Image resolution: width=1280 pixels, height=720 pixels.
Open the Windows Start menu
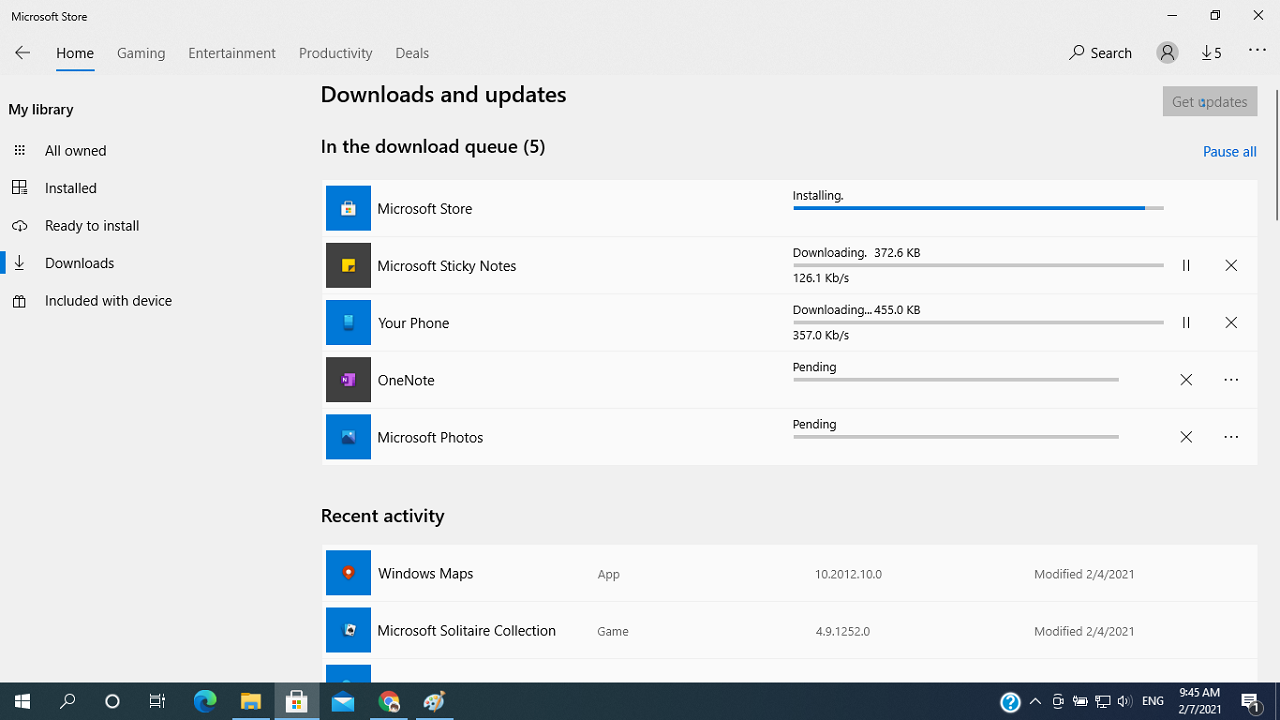tap(22, 701)
